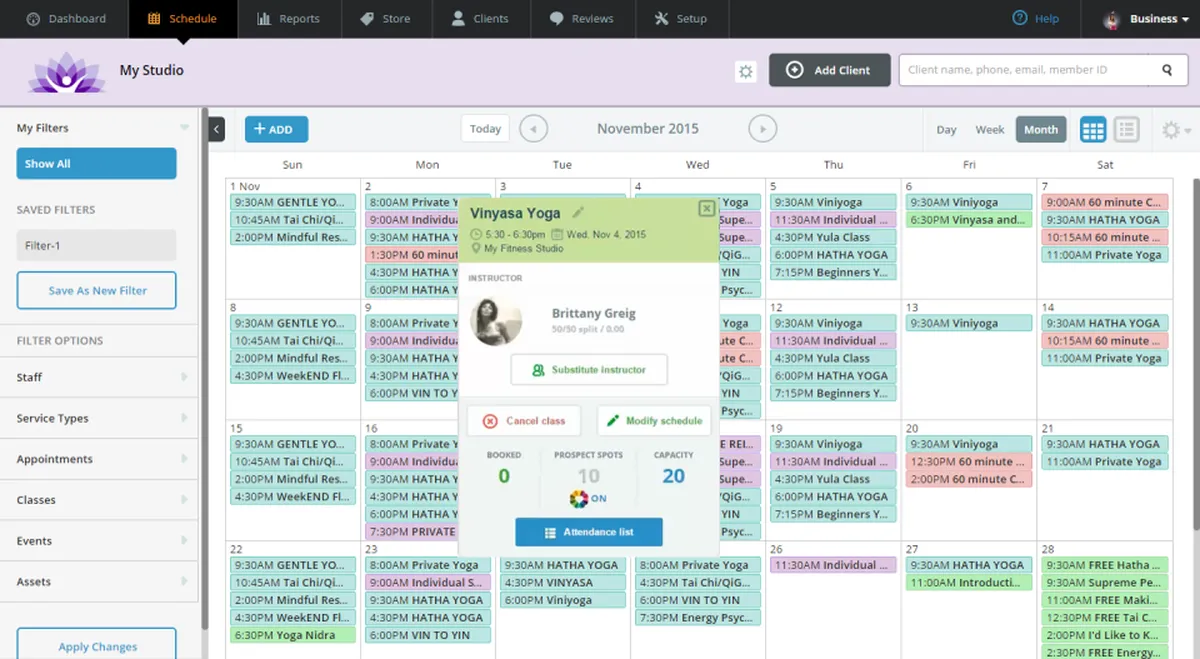This screenshot has width=1200, height=659.
Task: Advance to the next month with the right arrow
Action: tap(763, 129)
